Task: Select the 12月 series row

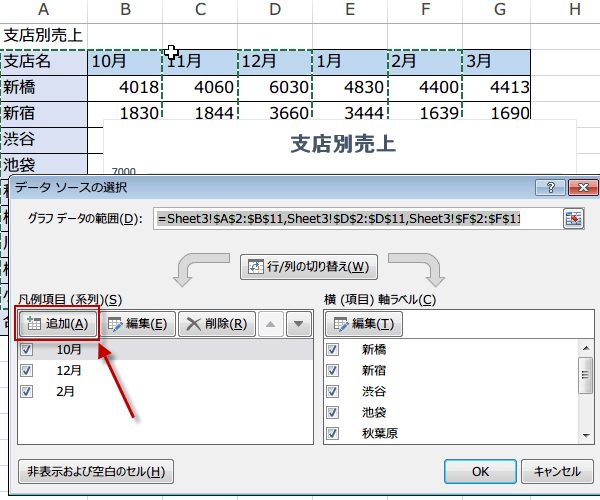Action: (165, 370)
